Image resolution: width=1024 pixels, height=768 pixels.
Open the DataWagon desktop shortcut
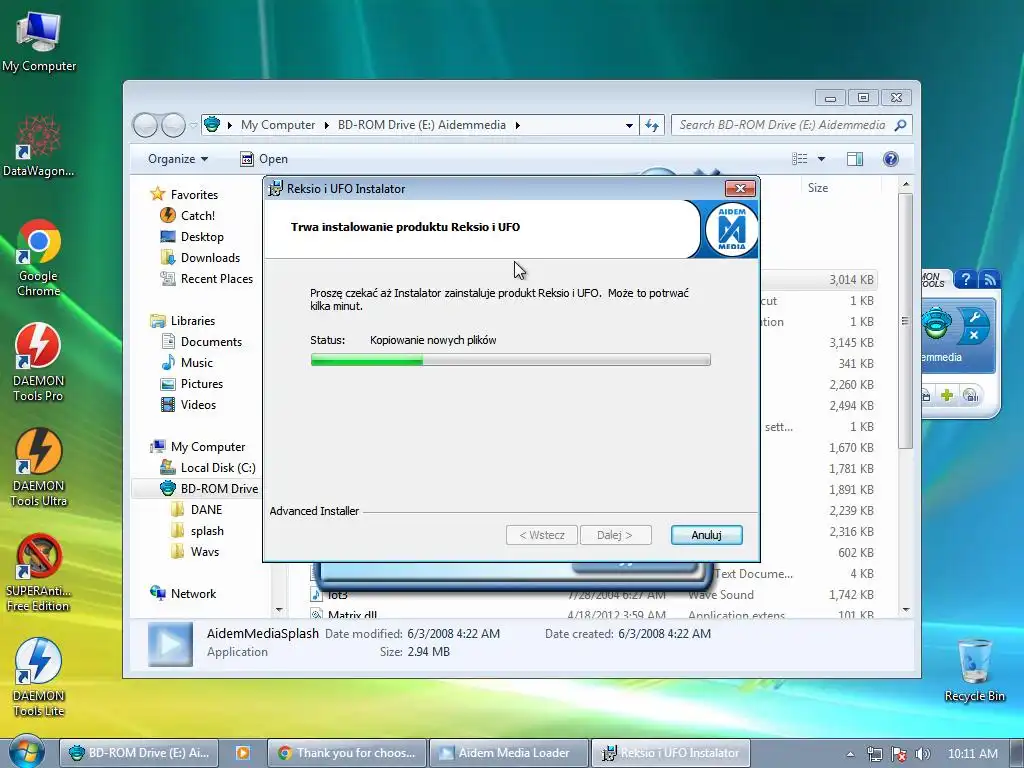pyautogui.click(x=39, y=146)
